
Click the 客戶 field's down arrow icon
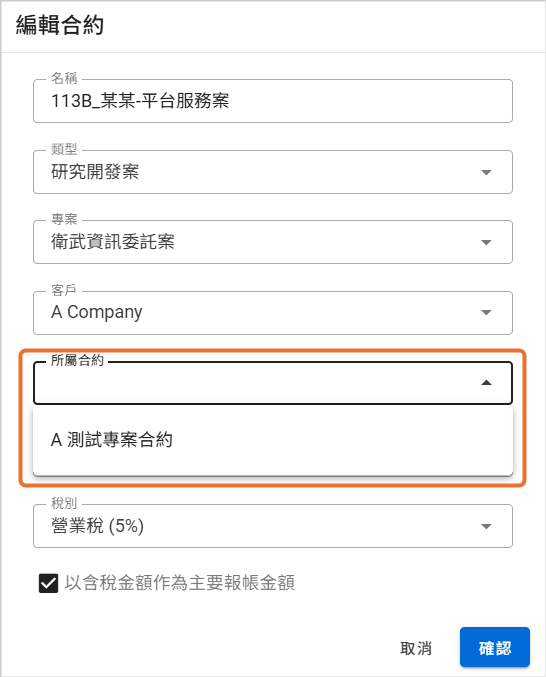point(486,313)
